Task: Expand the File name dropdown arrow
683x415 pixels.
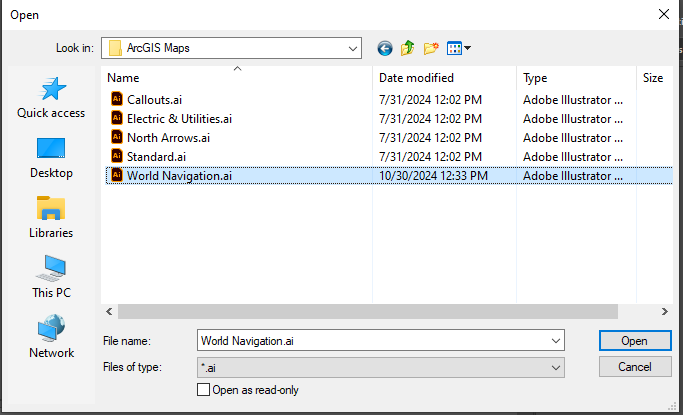Action: coord(555,341)
